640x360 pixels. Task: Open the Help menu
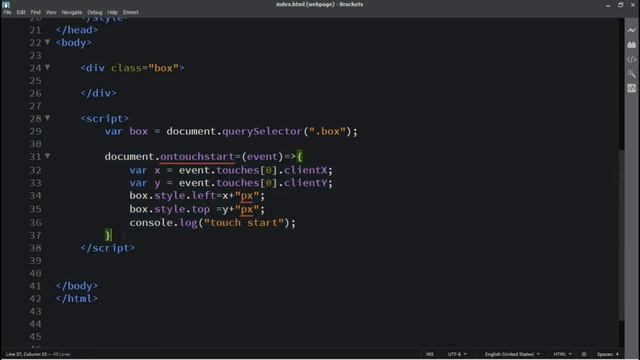click(112, 12)
